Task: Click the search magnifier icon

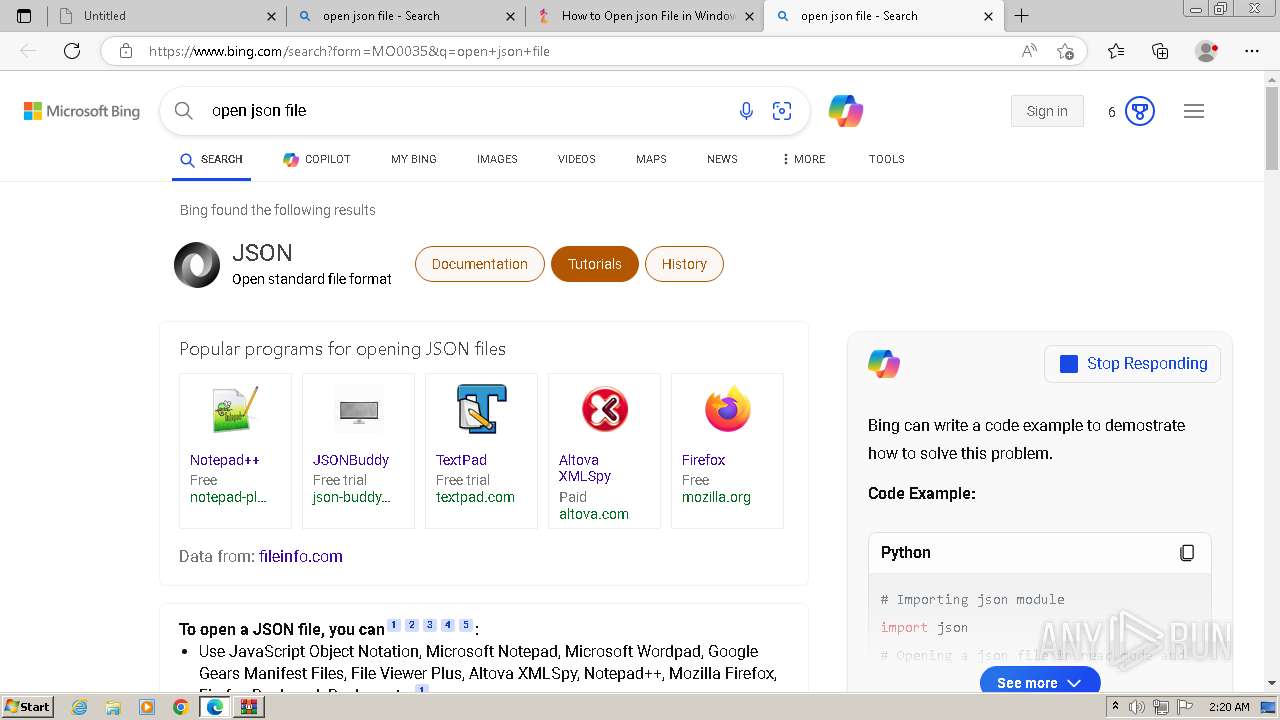Action: (183, 111)
